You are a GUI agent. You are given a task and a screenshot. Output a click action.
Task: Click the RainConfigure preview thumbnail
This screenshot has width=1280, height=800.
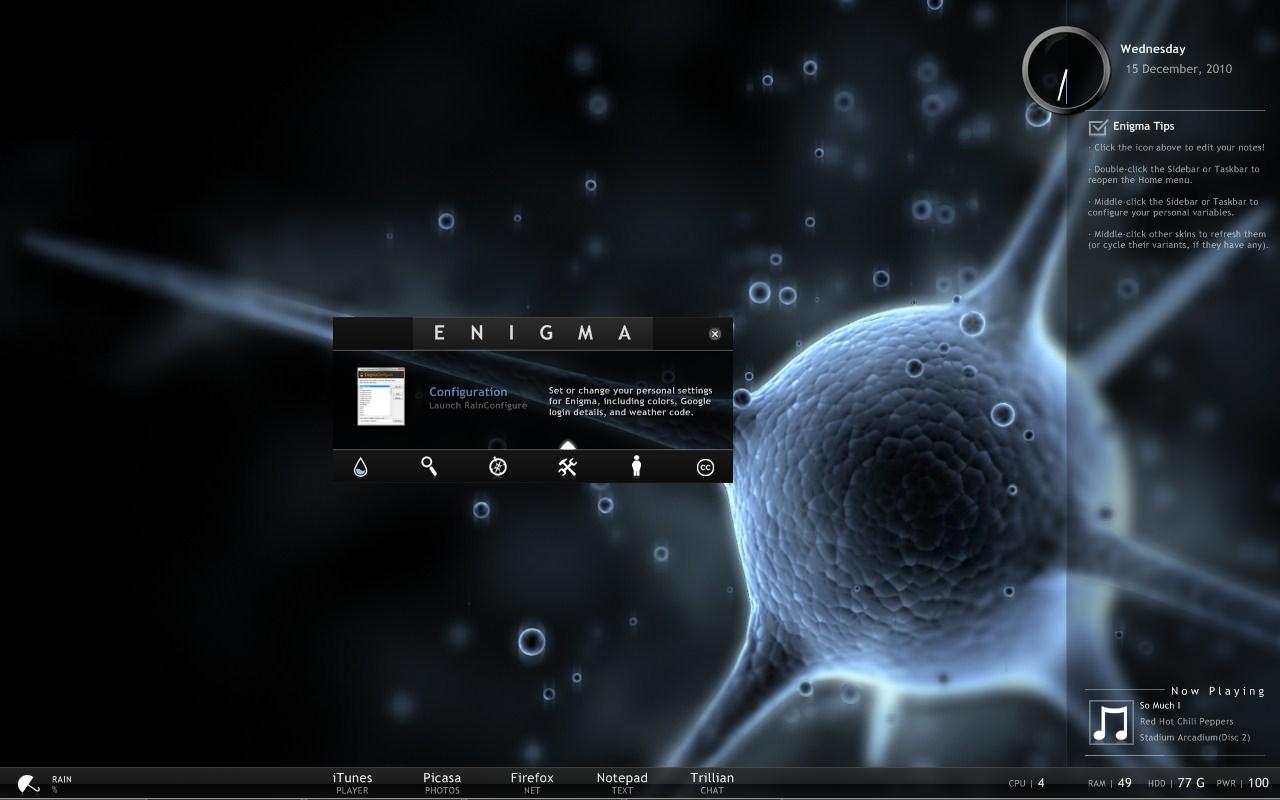coord(381,397)
